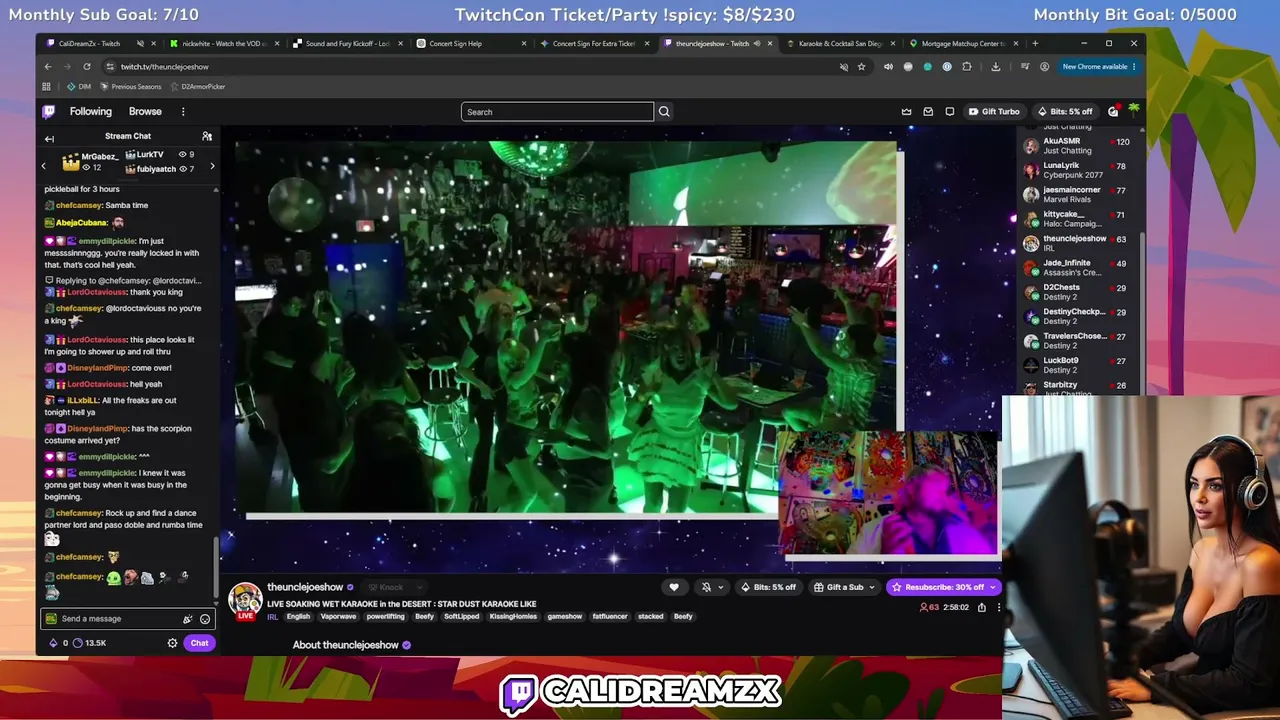Reload the page in Chrome
The height and width of the screenshot is (720, 1280).
point(87,67)
